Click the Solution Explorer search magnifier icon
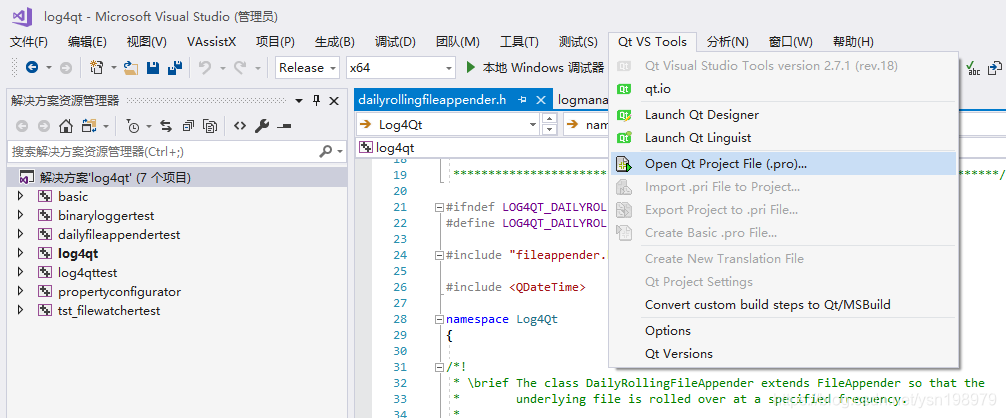The height and width of the screenshot is (418, 1006). click(326, 152)
